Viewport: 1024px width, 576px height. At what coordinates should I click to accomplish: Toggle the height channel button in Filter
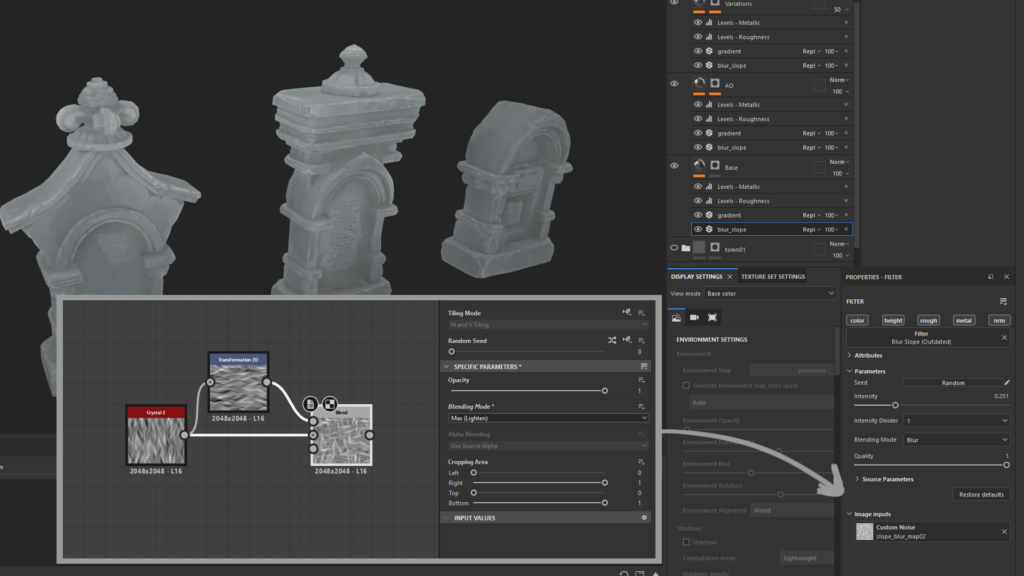coord(893,320)
